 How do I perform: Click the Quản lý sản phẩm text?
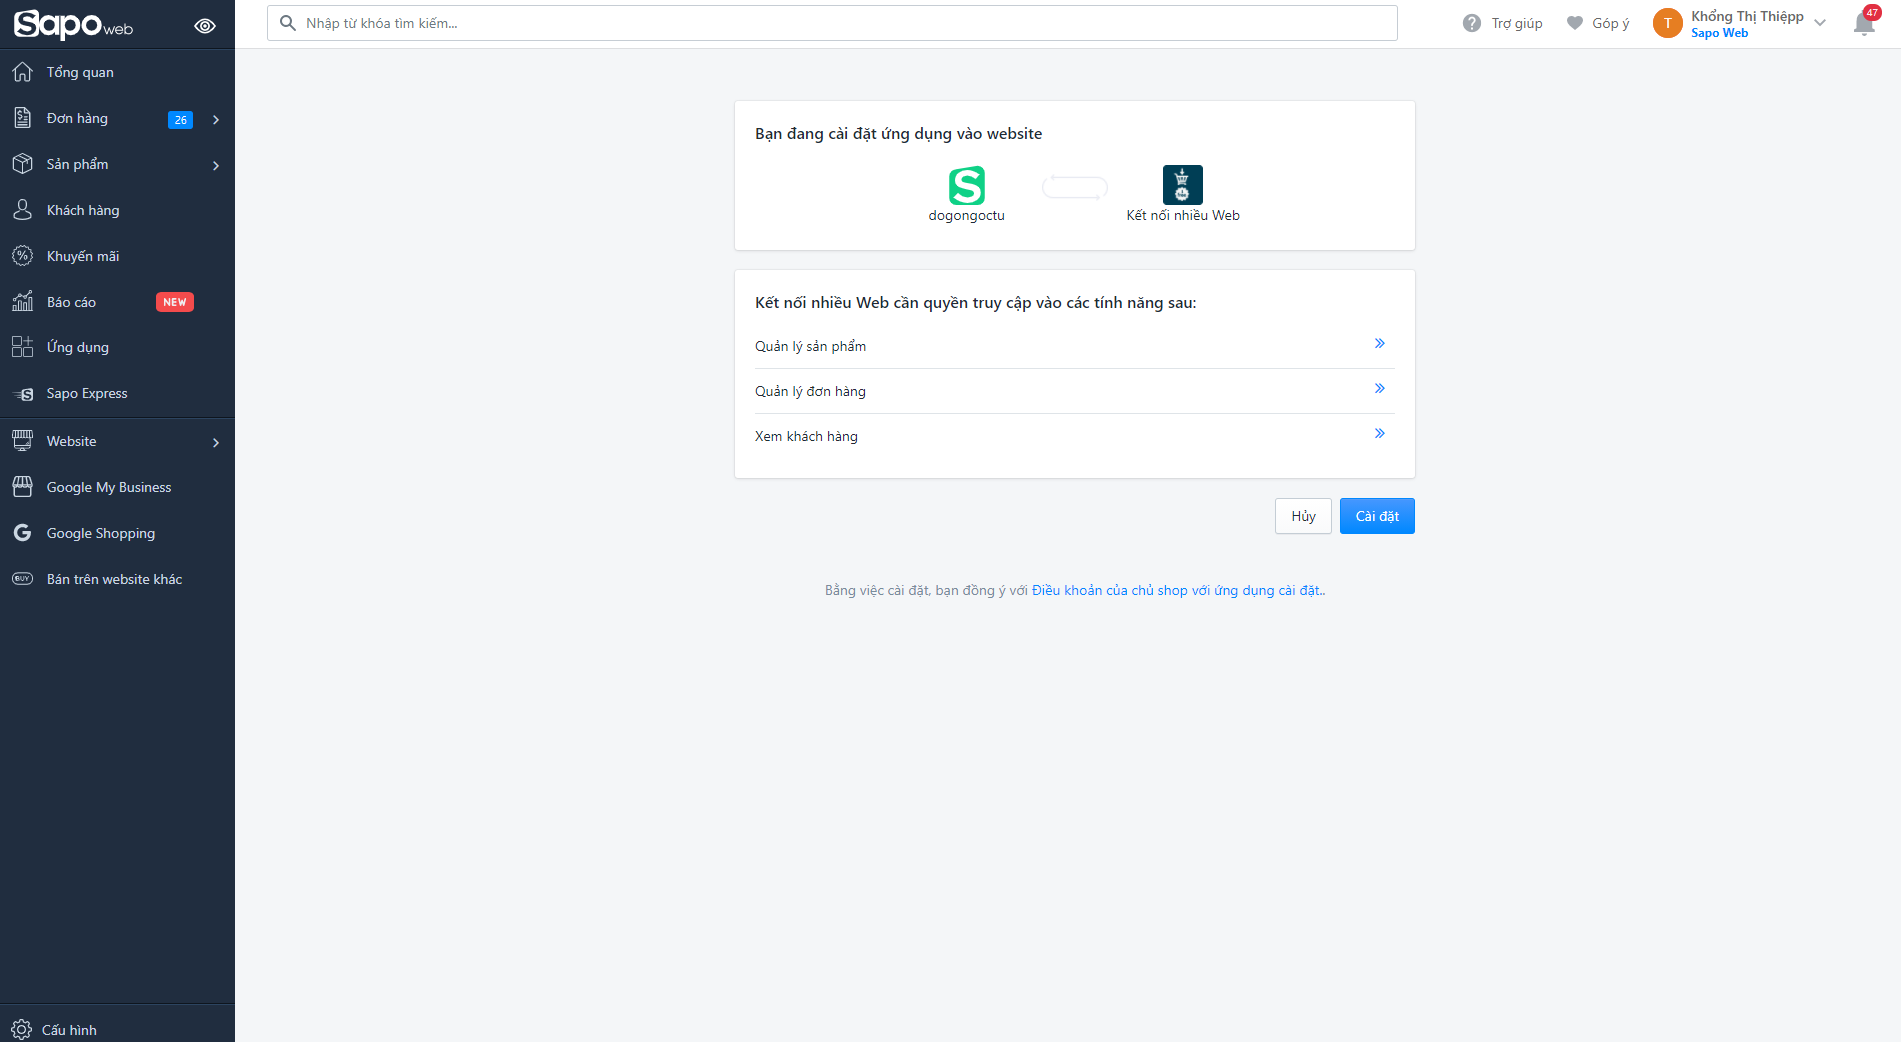pos(810,346)
